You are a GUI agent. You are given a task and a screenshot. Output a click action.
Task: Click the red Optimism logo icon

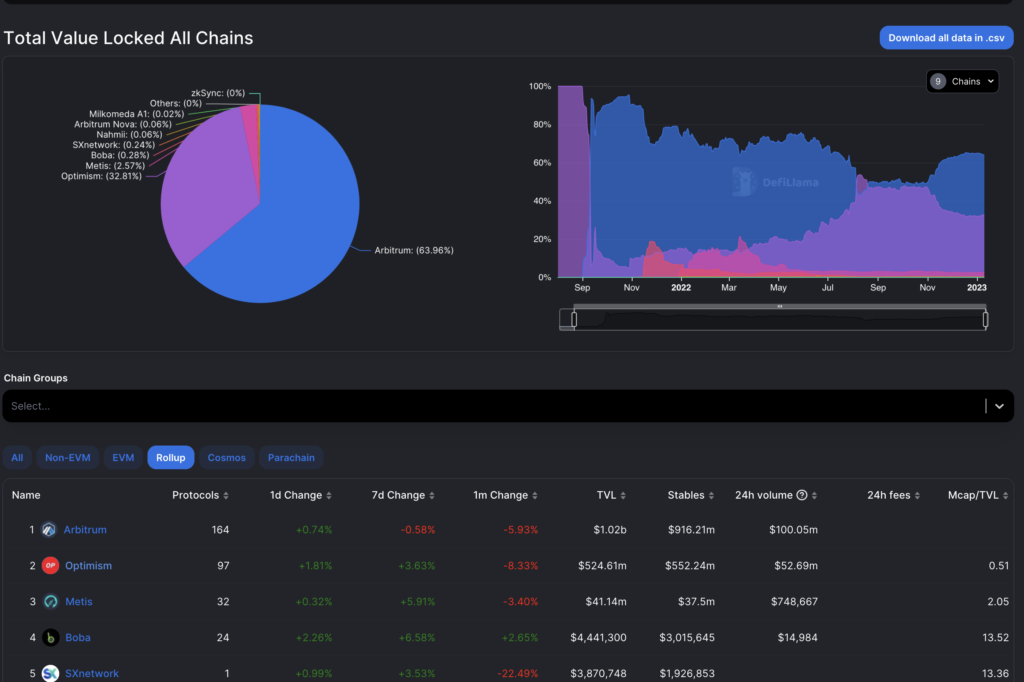50,566
